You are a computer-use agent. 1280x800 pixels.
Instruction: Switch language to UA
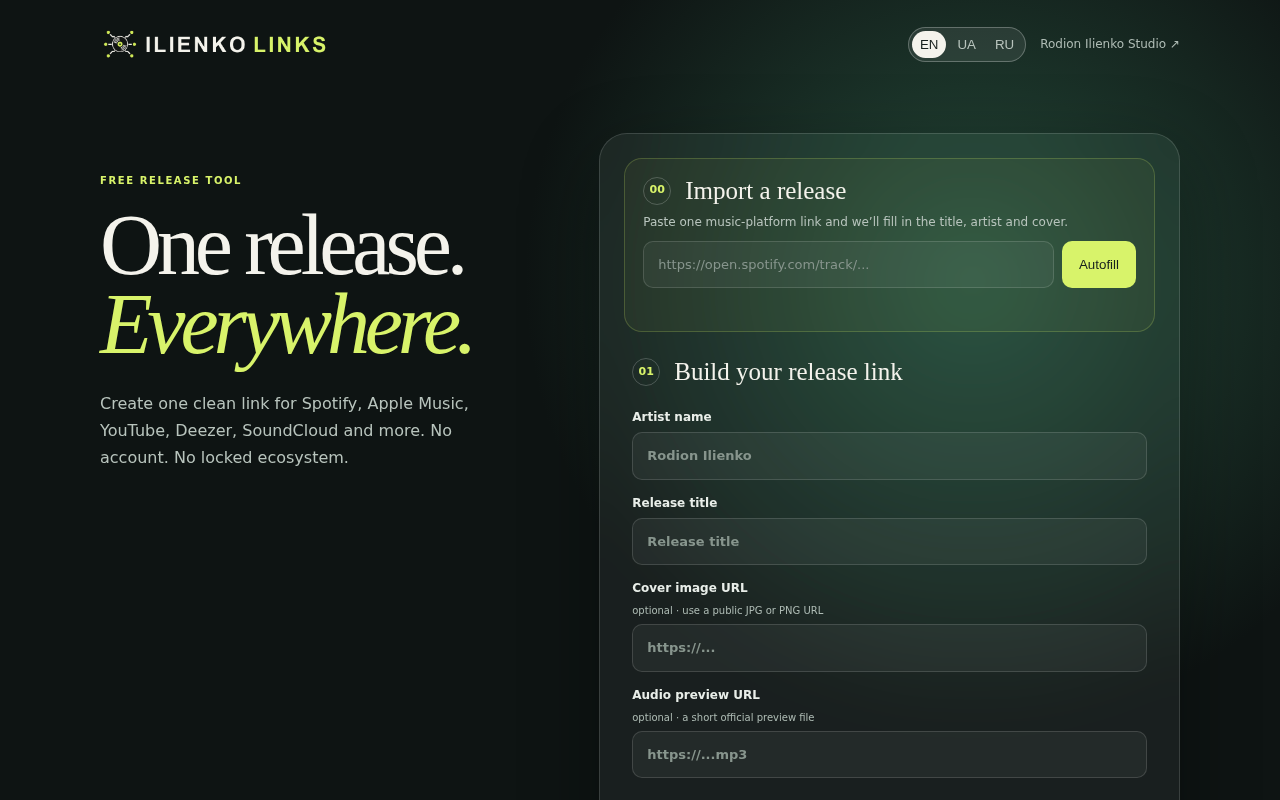click(966, 44)
